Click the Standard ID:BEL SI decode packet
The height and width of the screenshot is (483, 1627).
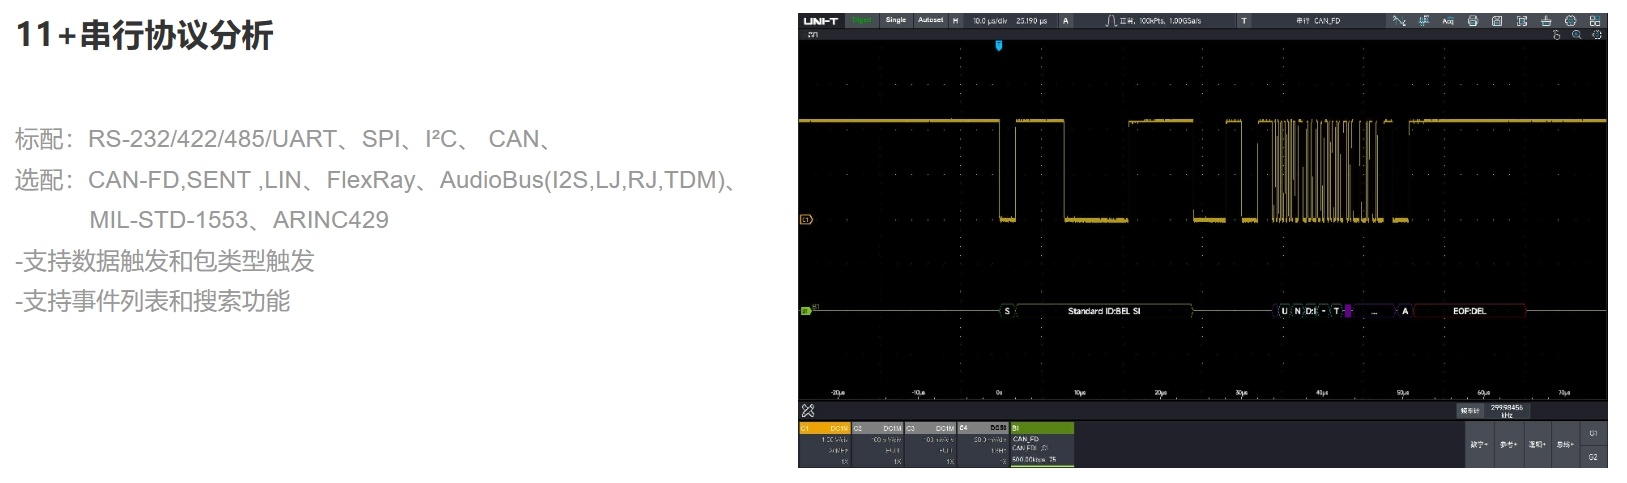point(1104,311)
